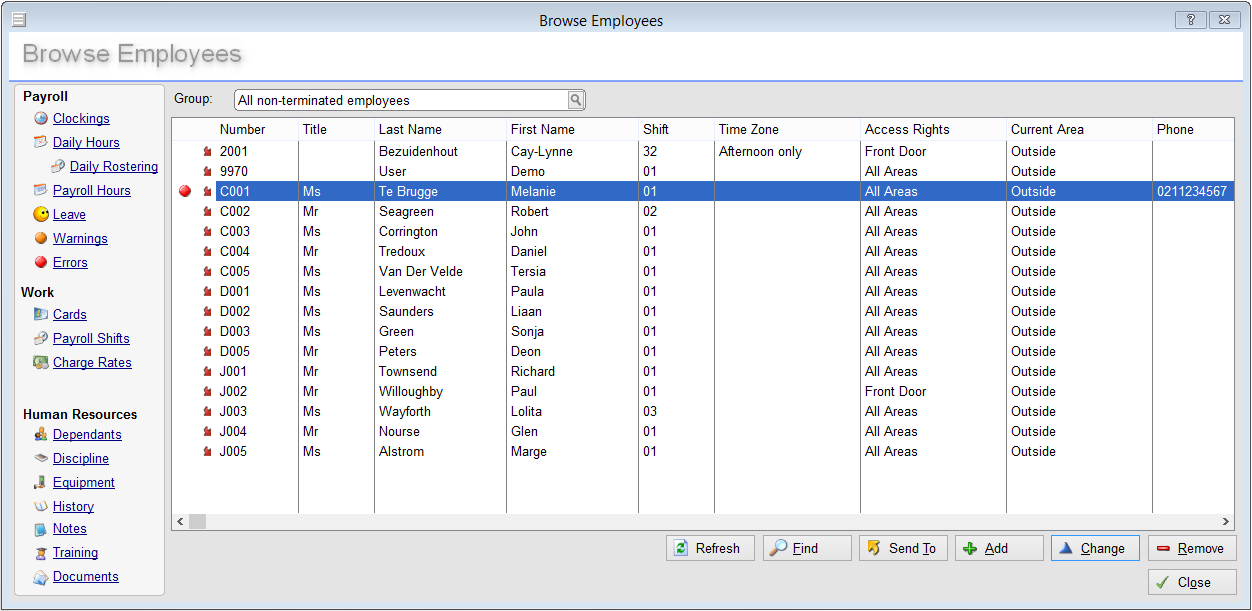Click the red Errors ball icon
This screenshot has width=1252, height=611.
tap(41, 263)
